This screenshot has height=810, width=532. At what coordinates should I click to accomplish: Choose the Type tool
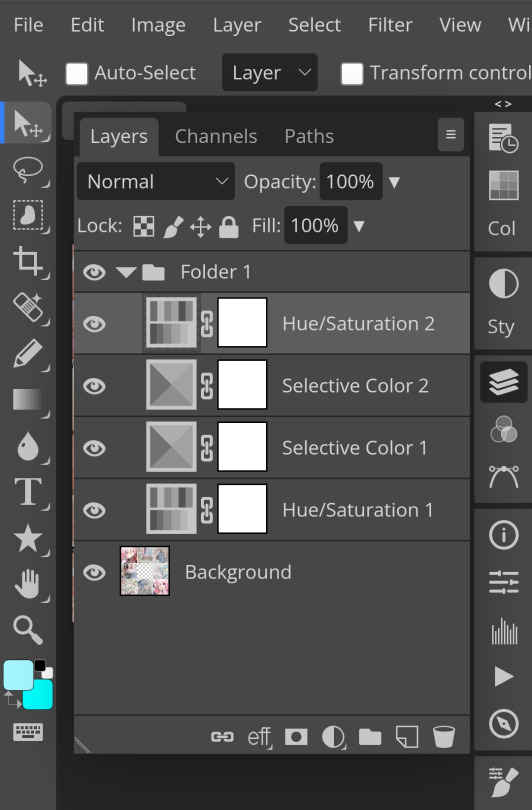click(28, 491)
